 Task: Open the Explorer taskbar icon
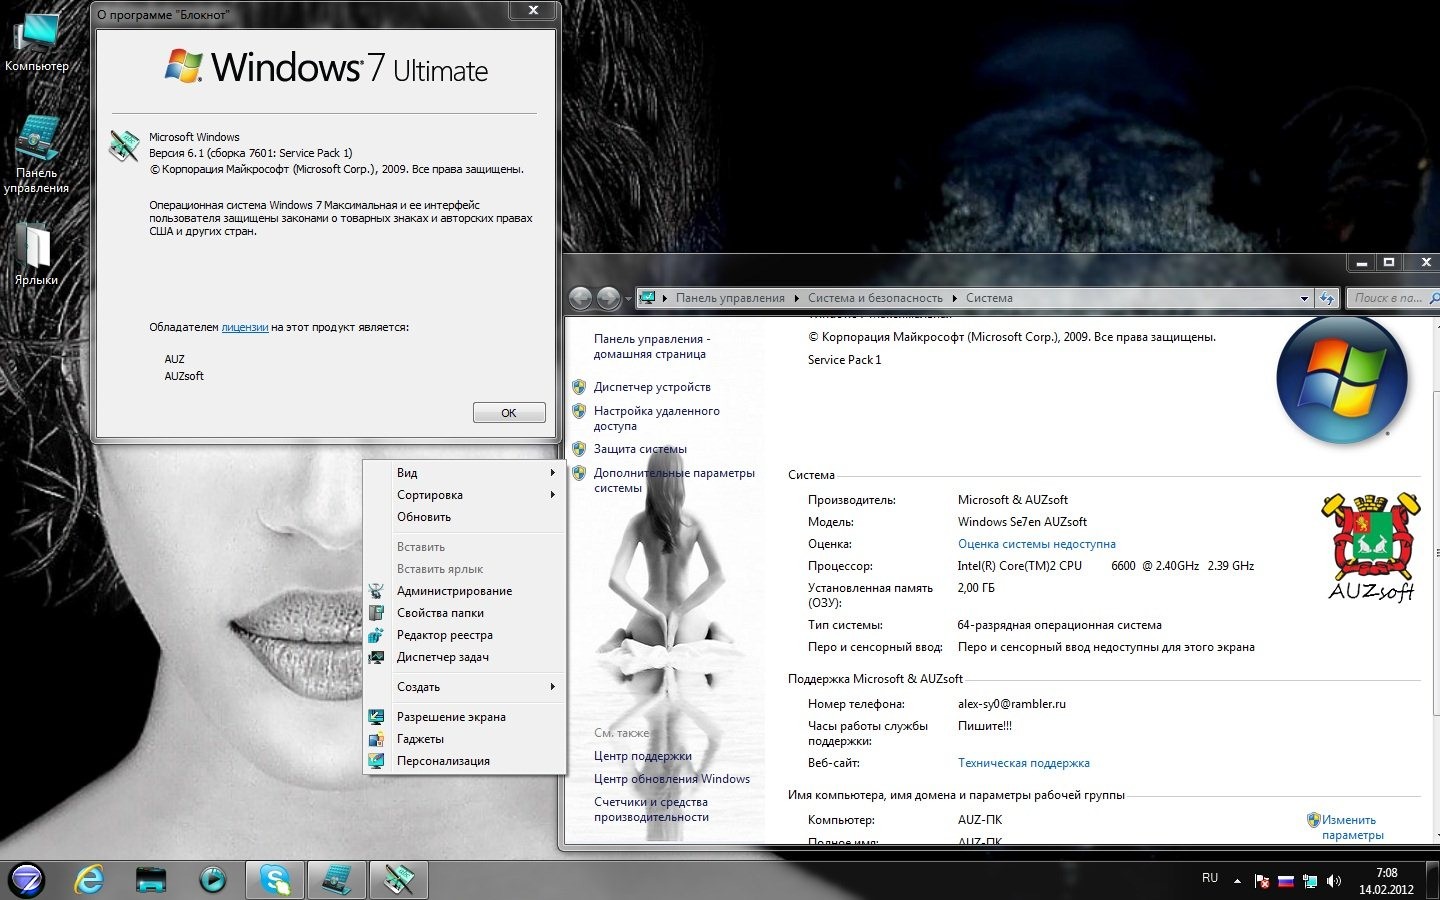(151, 880)
